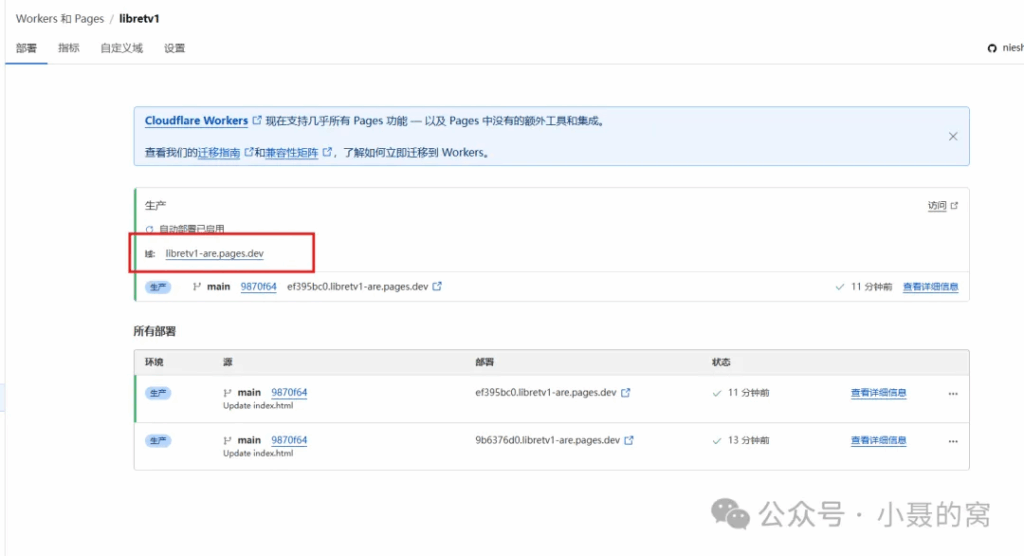Click the 访问 visit link
This screenshot has height=556, width=1024.
tap(936, 205)
